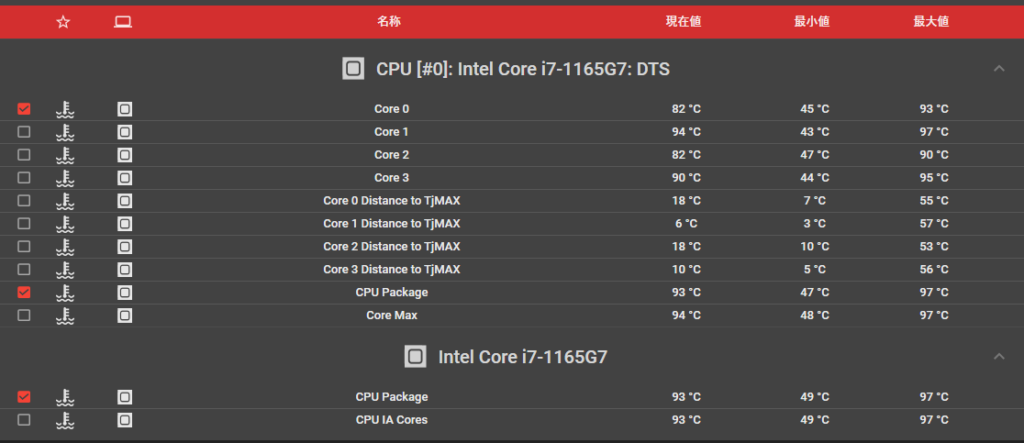Screen dimensions: 1024x443
Task: Click the 最小値 column header
Action: coord(811,21)
